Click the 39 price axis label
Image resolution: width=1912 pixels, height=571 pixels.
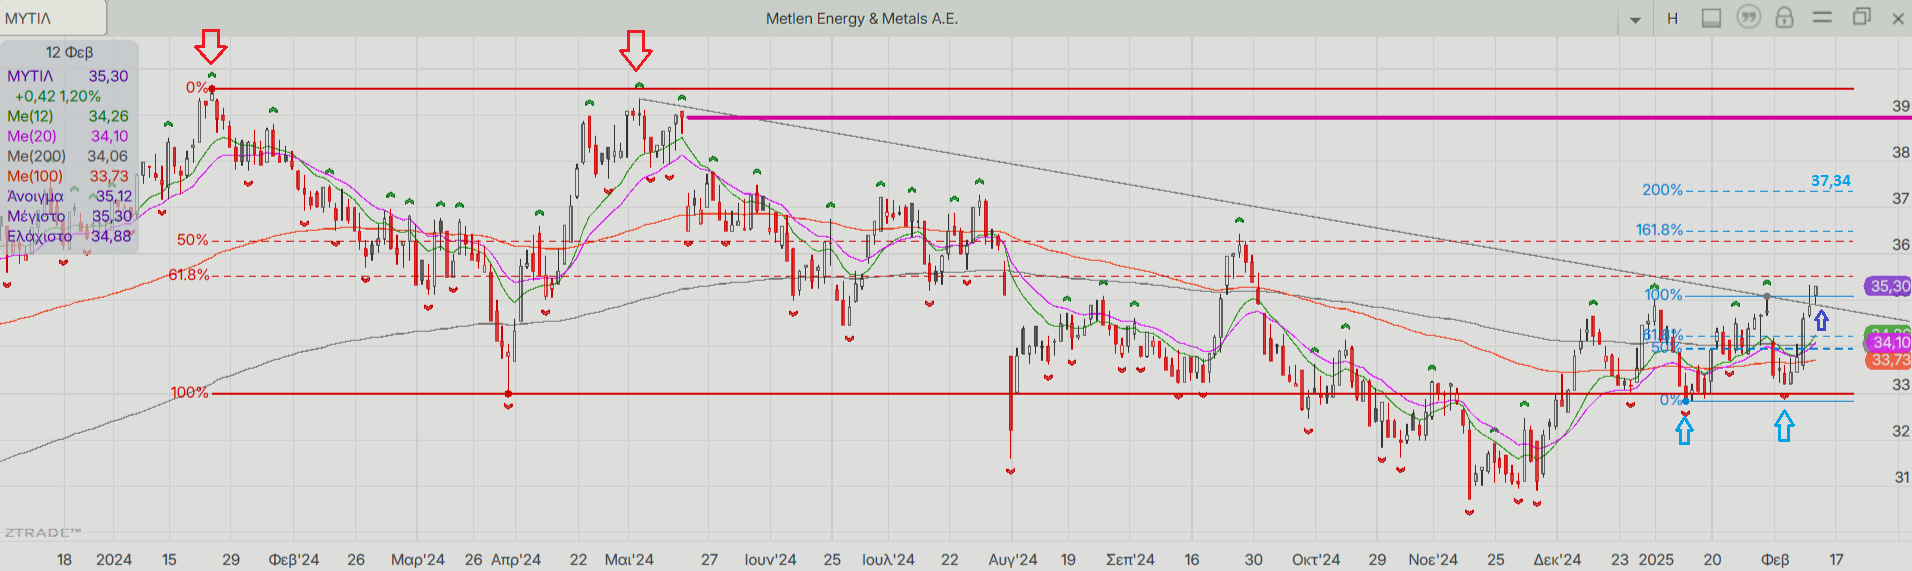(1900, 106)
